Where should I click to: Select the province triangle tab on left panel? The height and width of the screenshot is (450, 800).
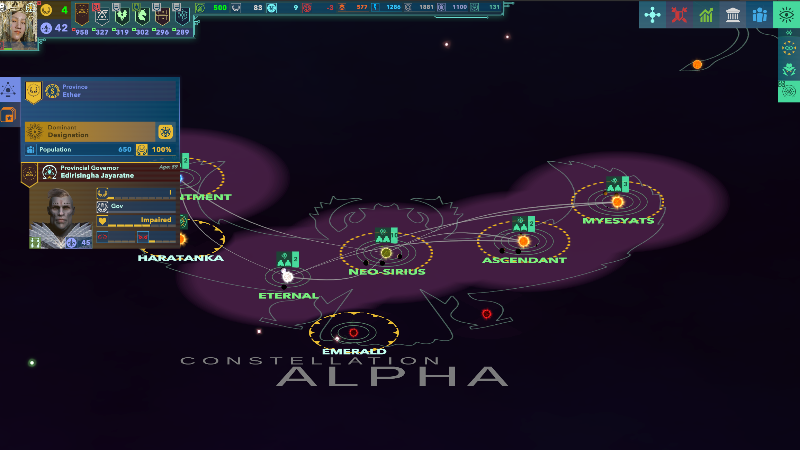point(9,90)
